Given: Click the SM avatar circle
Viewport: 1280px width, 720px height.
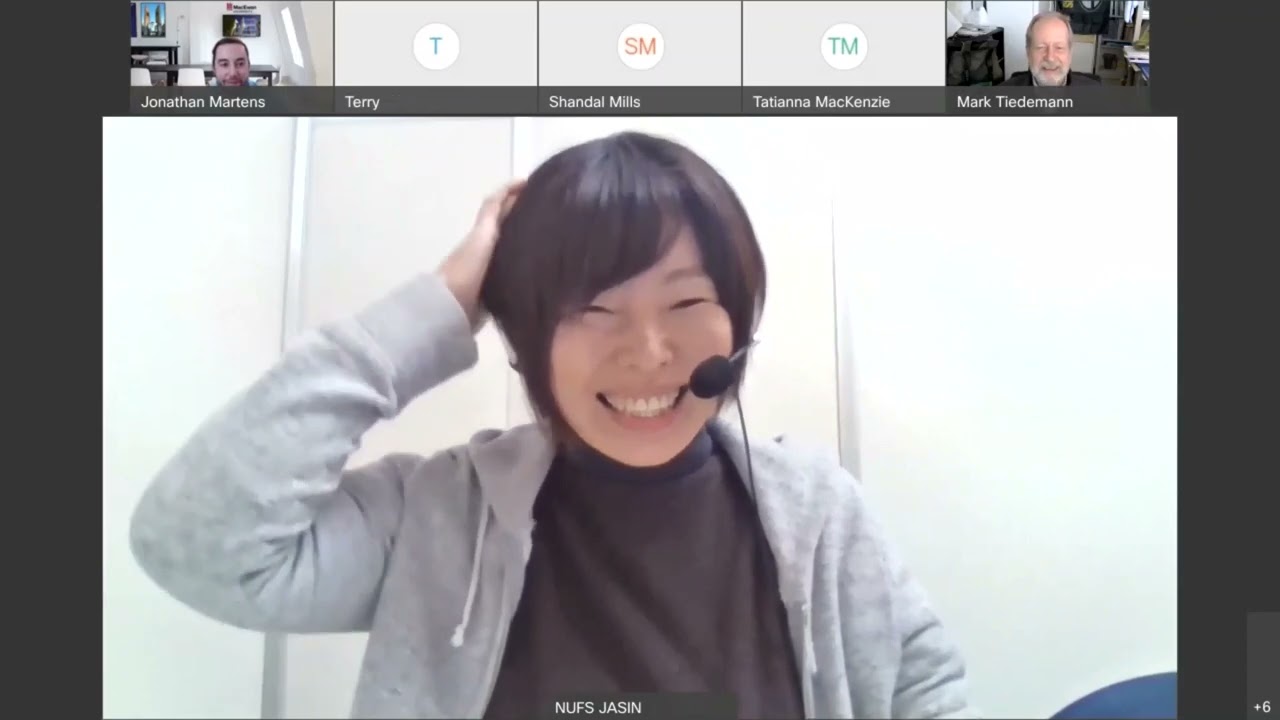Looking at the screenshot, I should point(640,46).
